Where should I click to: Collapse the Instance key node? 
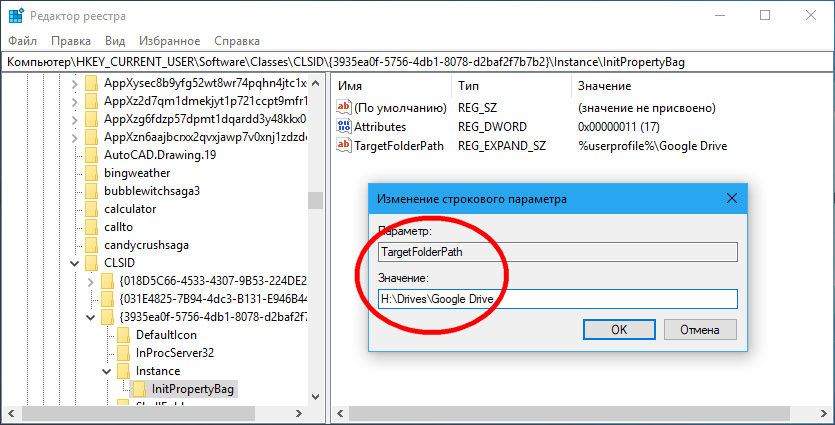coord(105,371)
